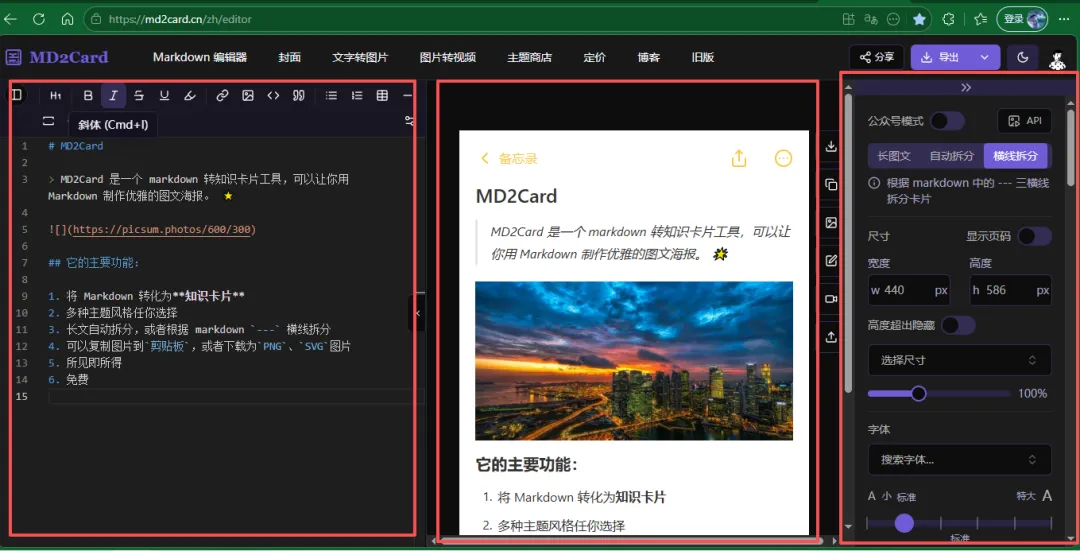Insert a numbered list
This screenshot has height=551, width=1080.
tap(357, 96)
